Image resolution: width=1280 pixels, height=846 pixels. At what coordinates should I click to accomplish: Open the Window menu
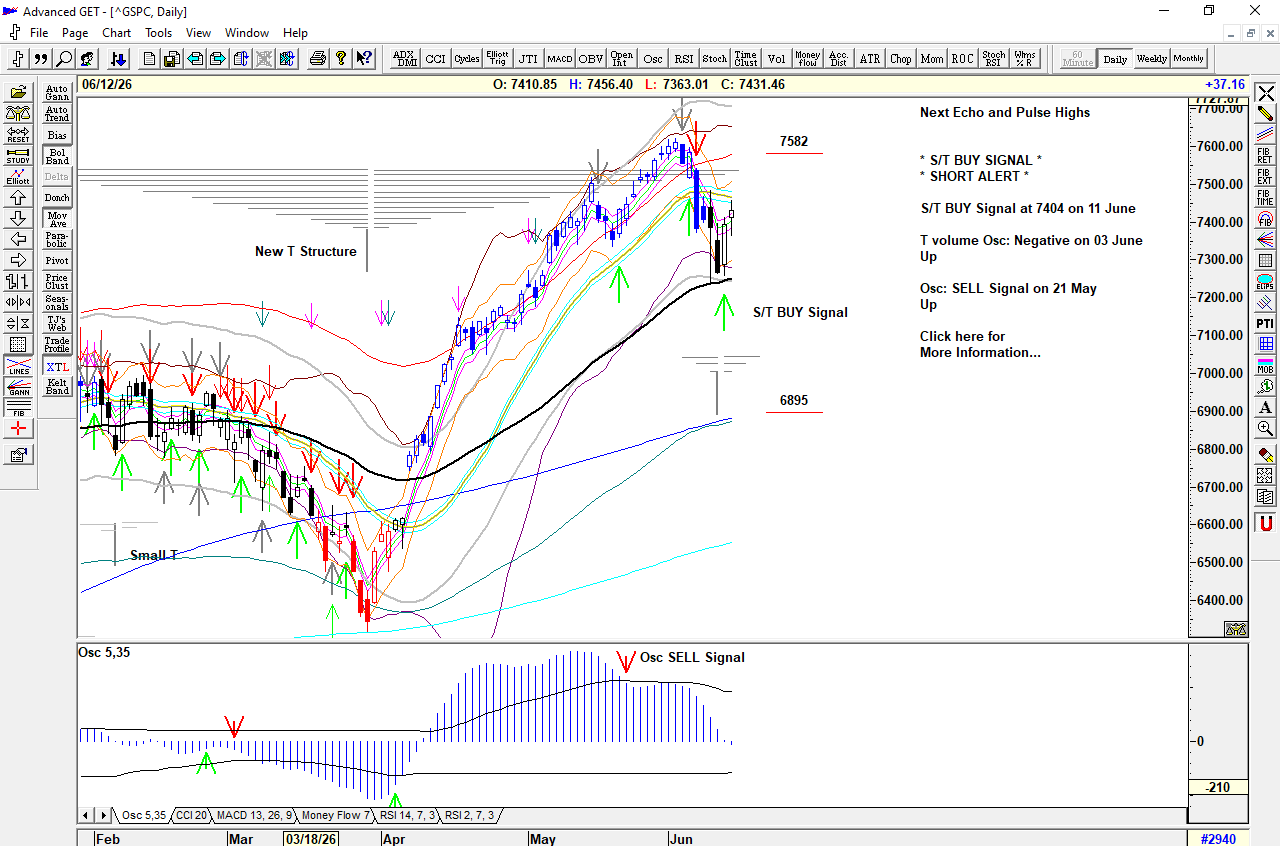point(246,33)
